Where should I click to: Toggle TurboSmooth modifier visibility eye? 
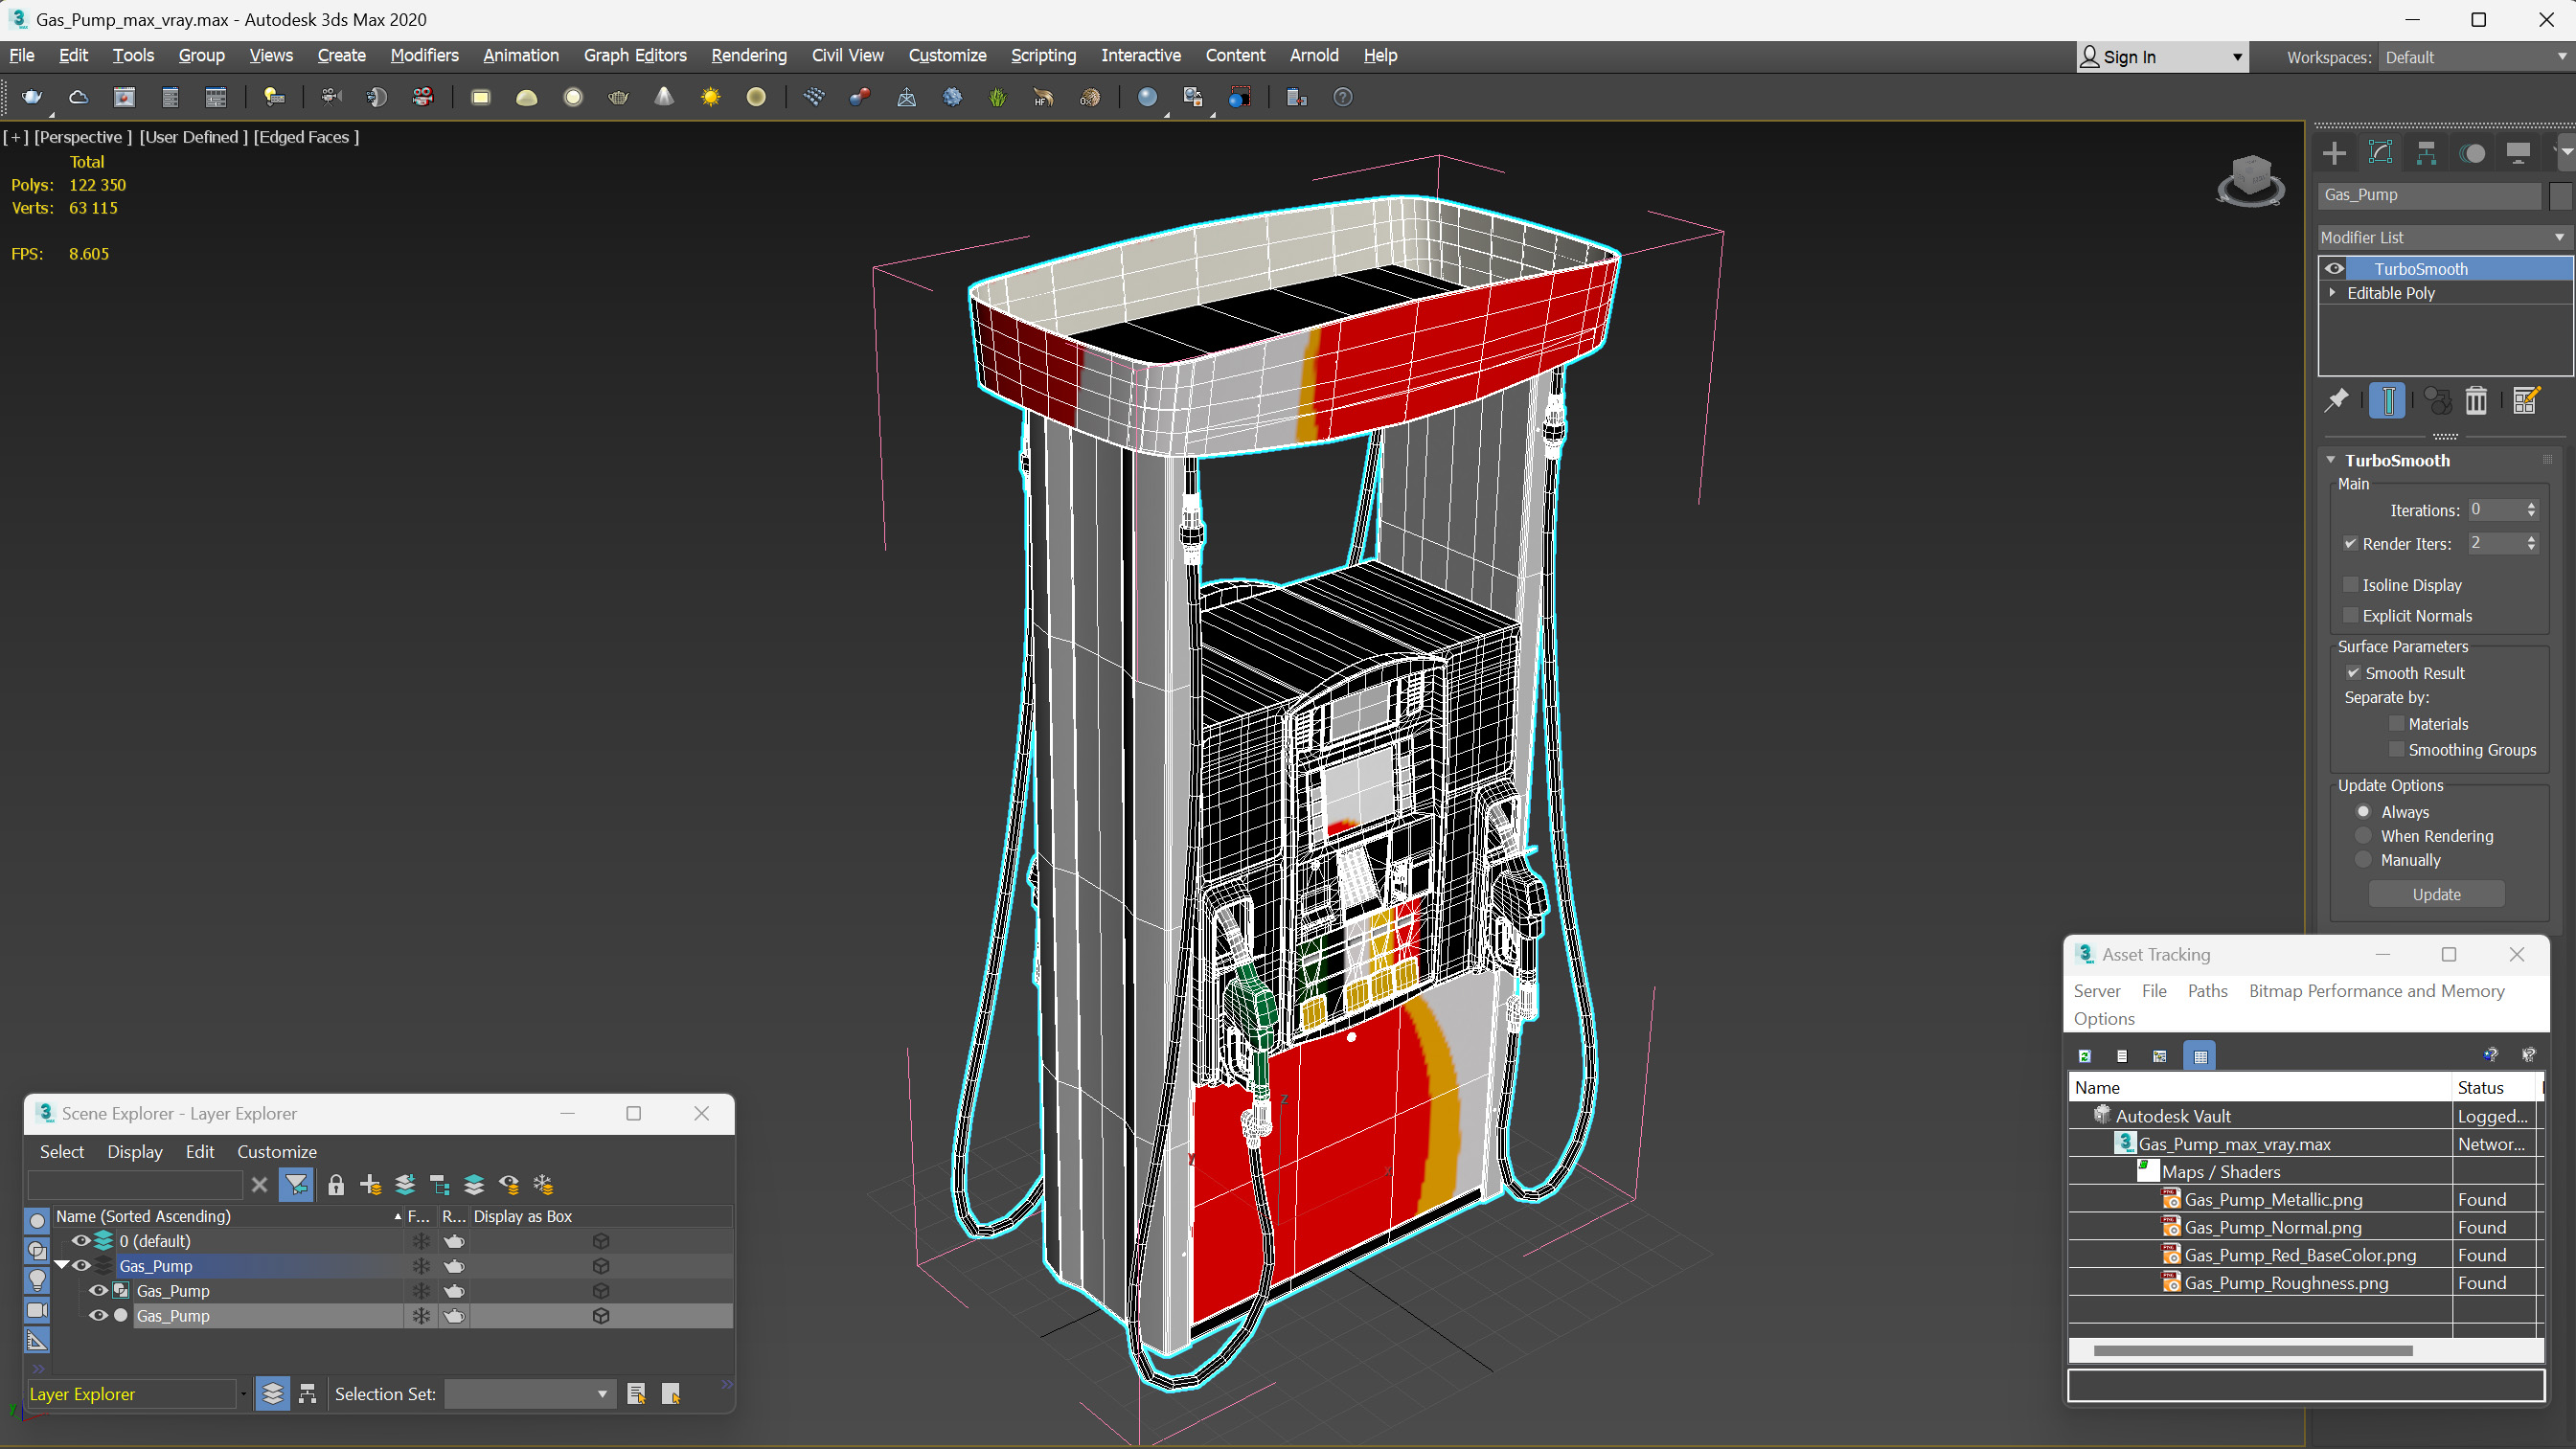[2334, 269]
